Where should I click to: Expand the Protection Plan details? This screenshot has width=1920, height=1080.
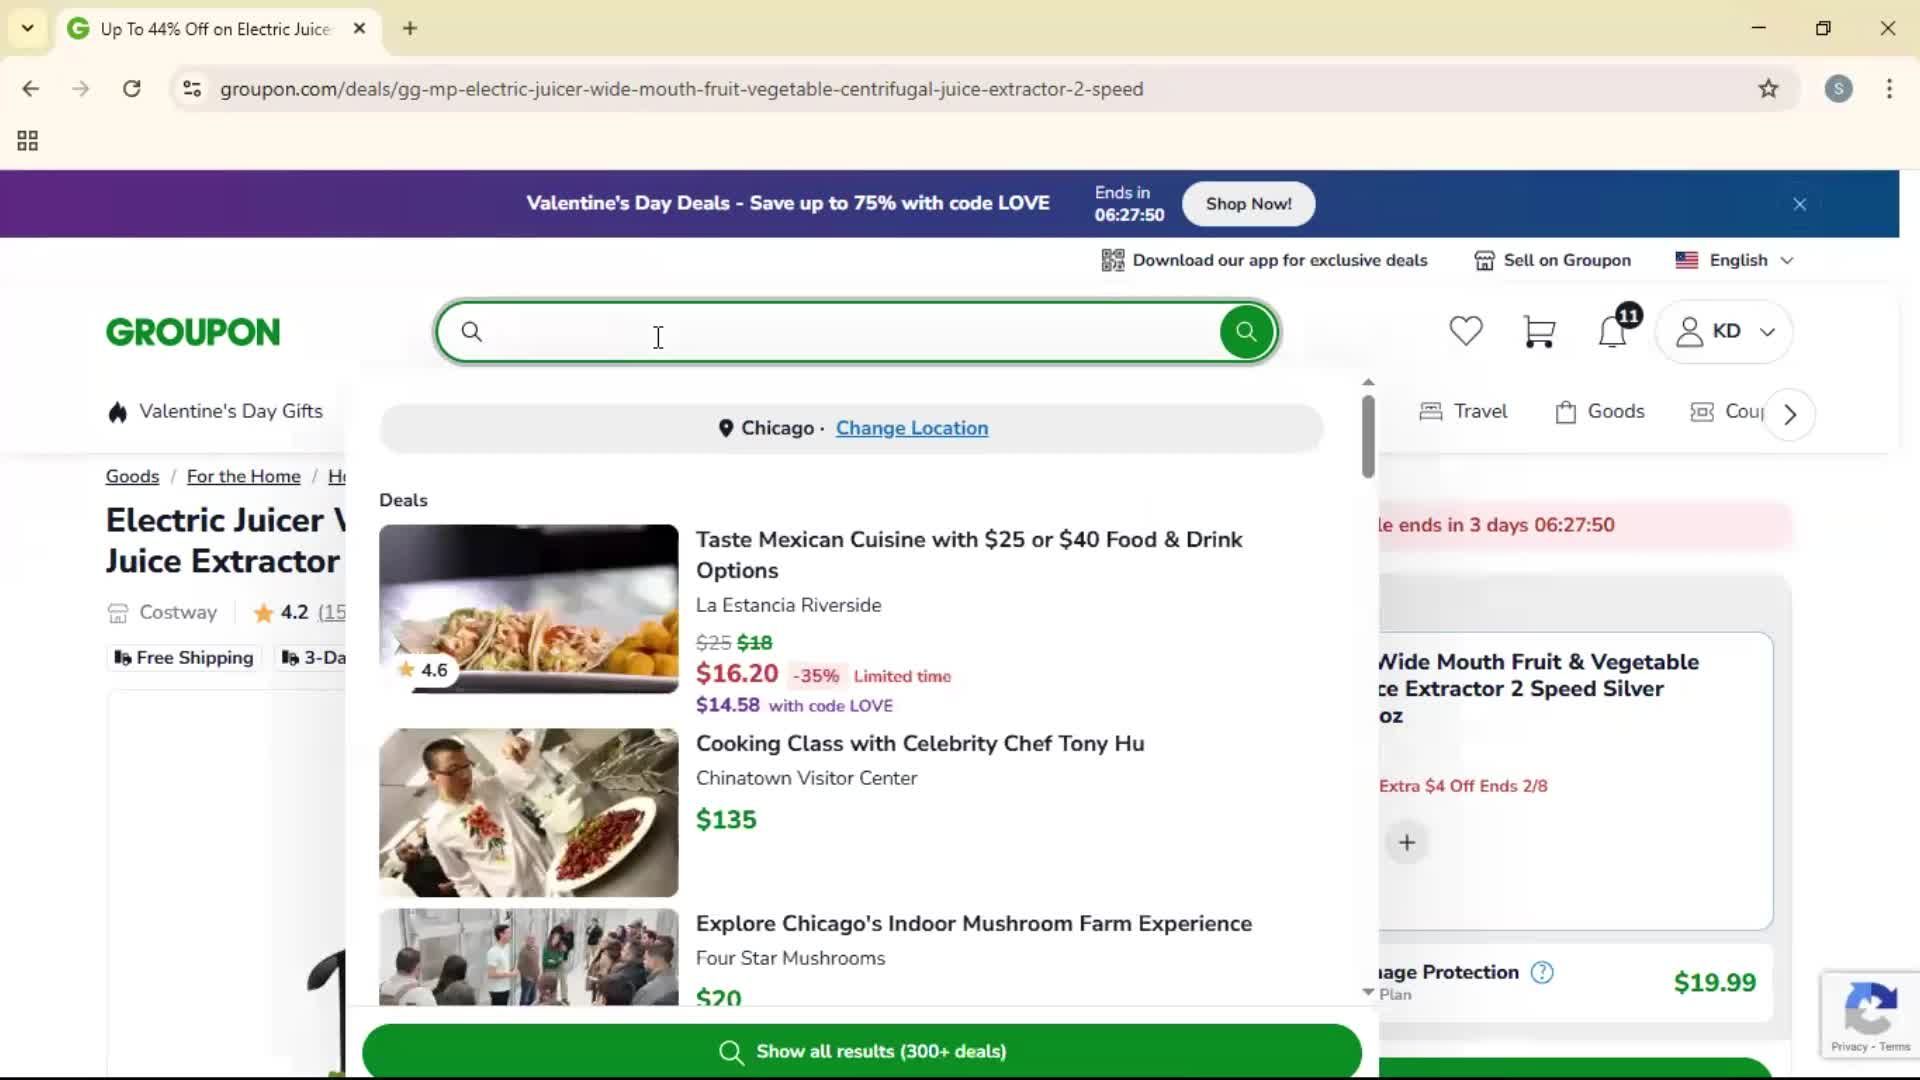coord(1368,994)
